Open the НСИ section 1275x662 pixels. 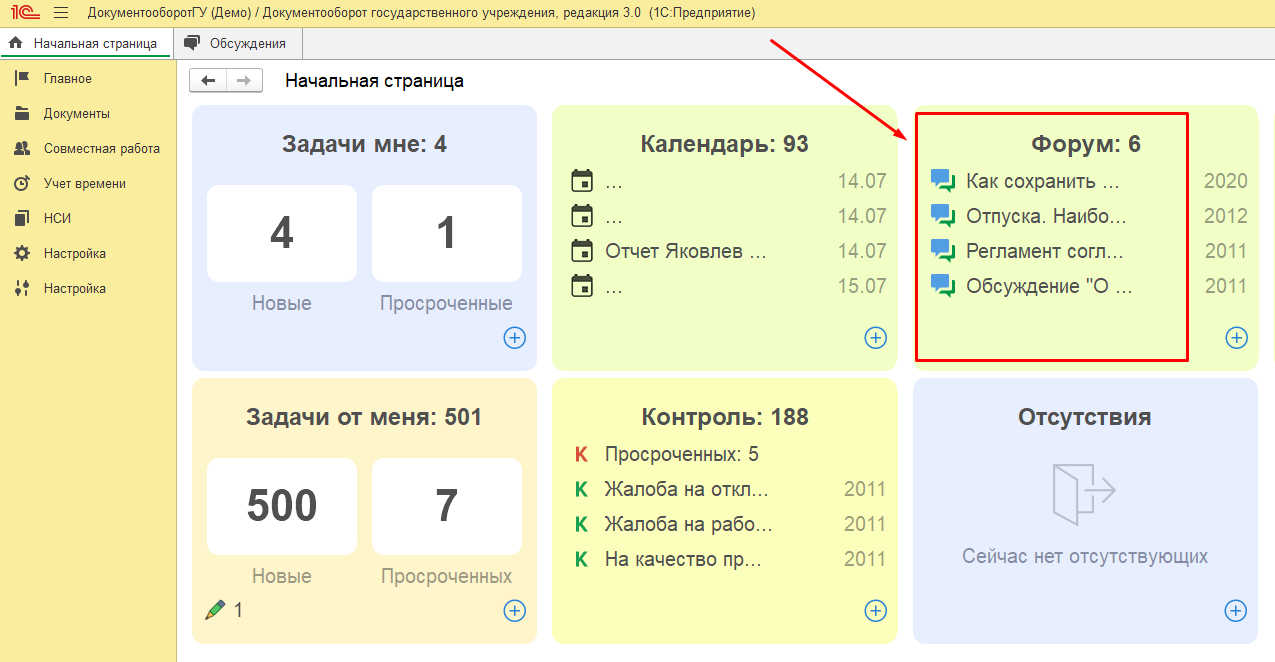tap(57, 219)
